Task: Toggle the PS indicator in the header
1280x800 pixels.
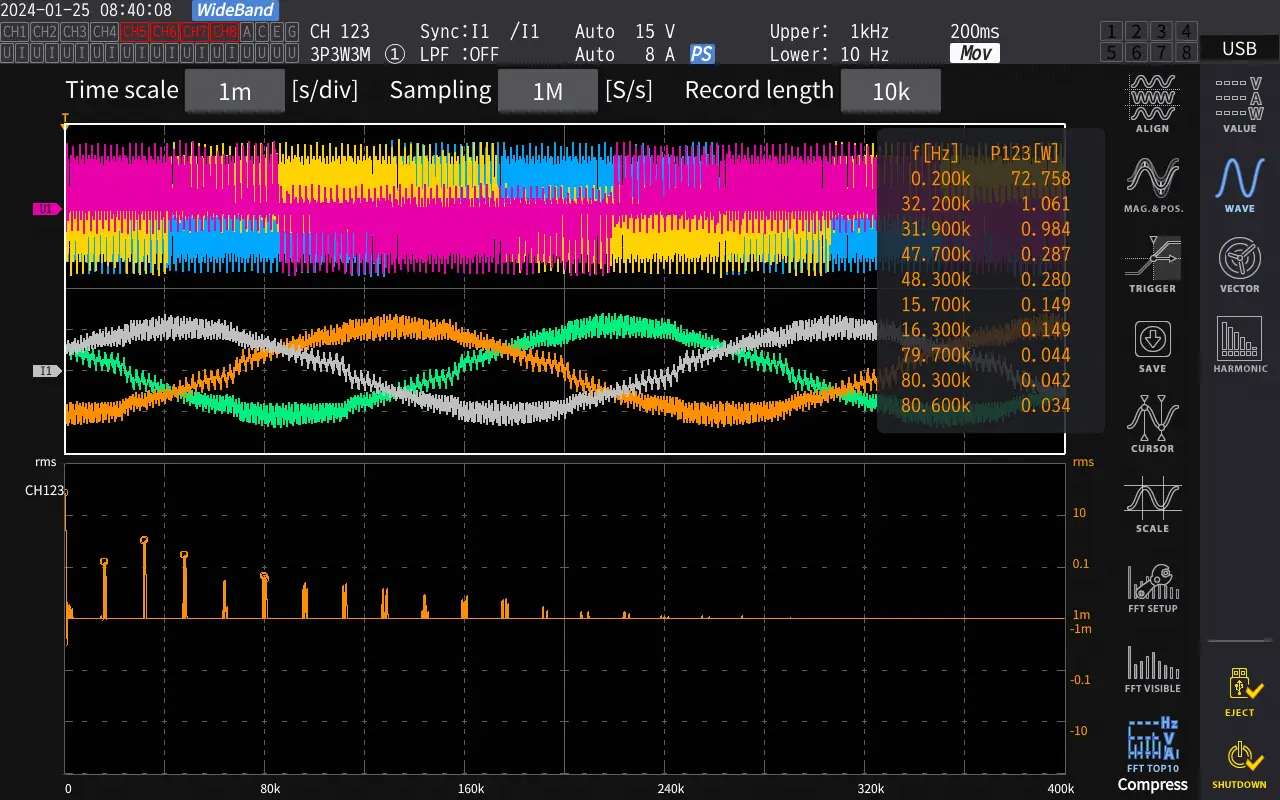Action: [x=702, y=54]
